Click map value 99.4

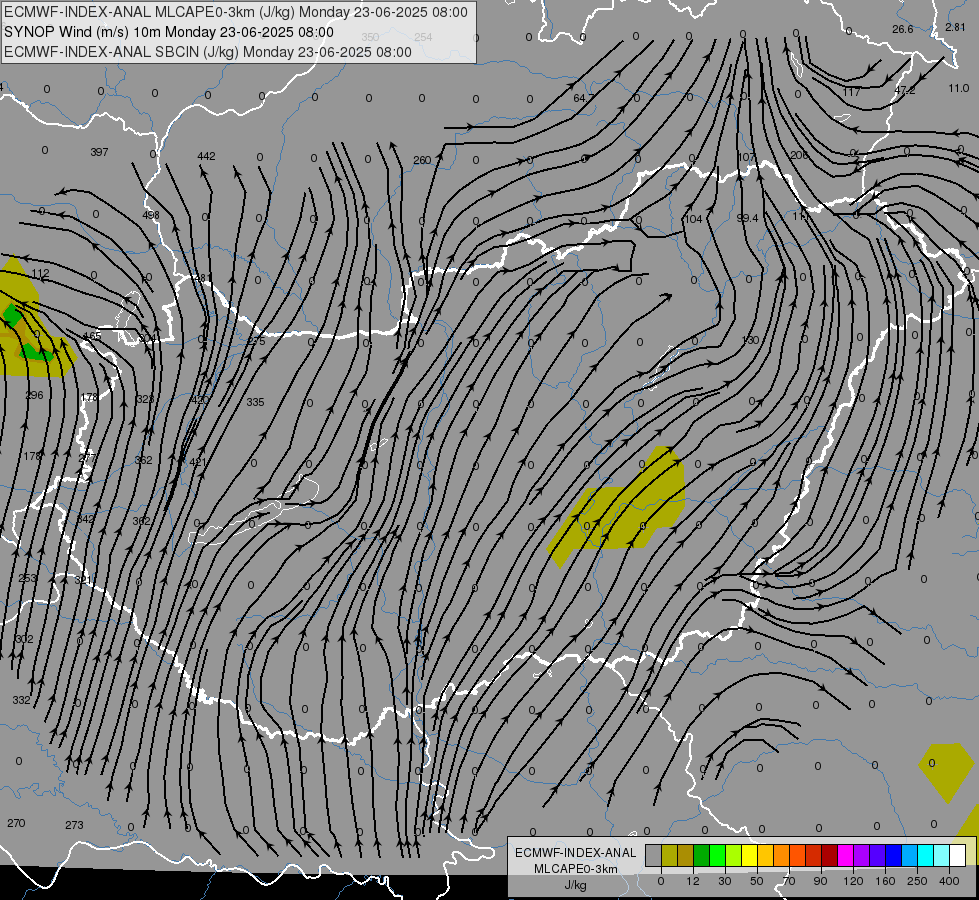coord(747,217)
